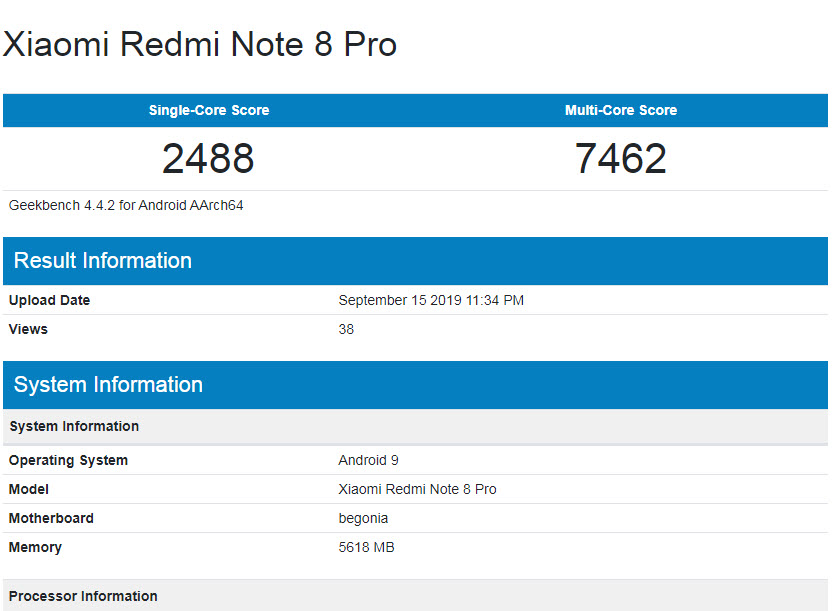Viewport: 832px width, 611px height.
Task: Select the September 15 2019 upload date value
Action: click(431, 300)
